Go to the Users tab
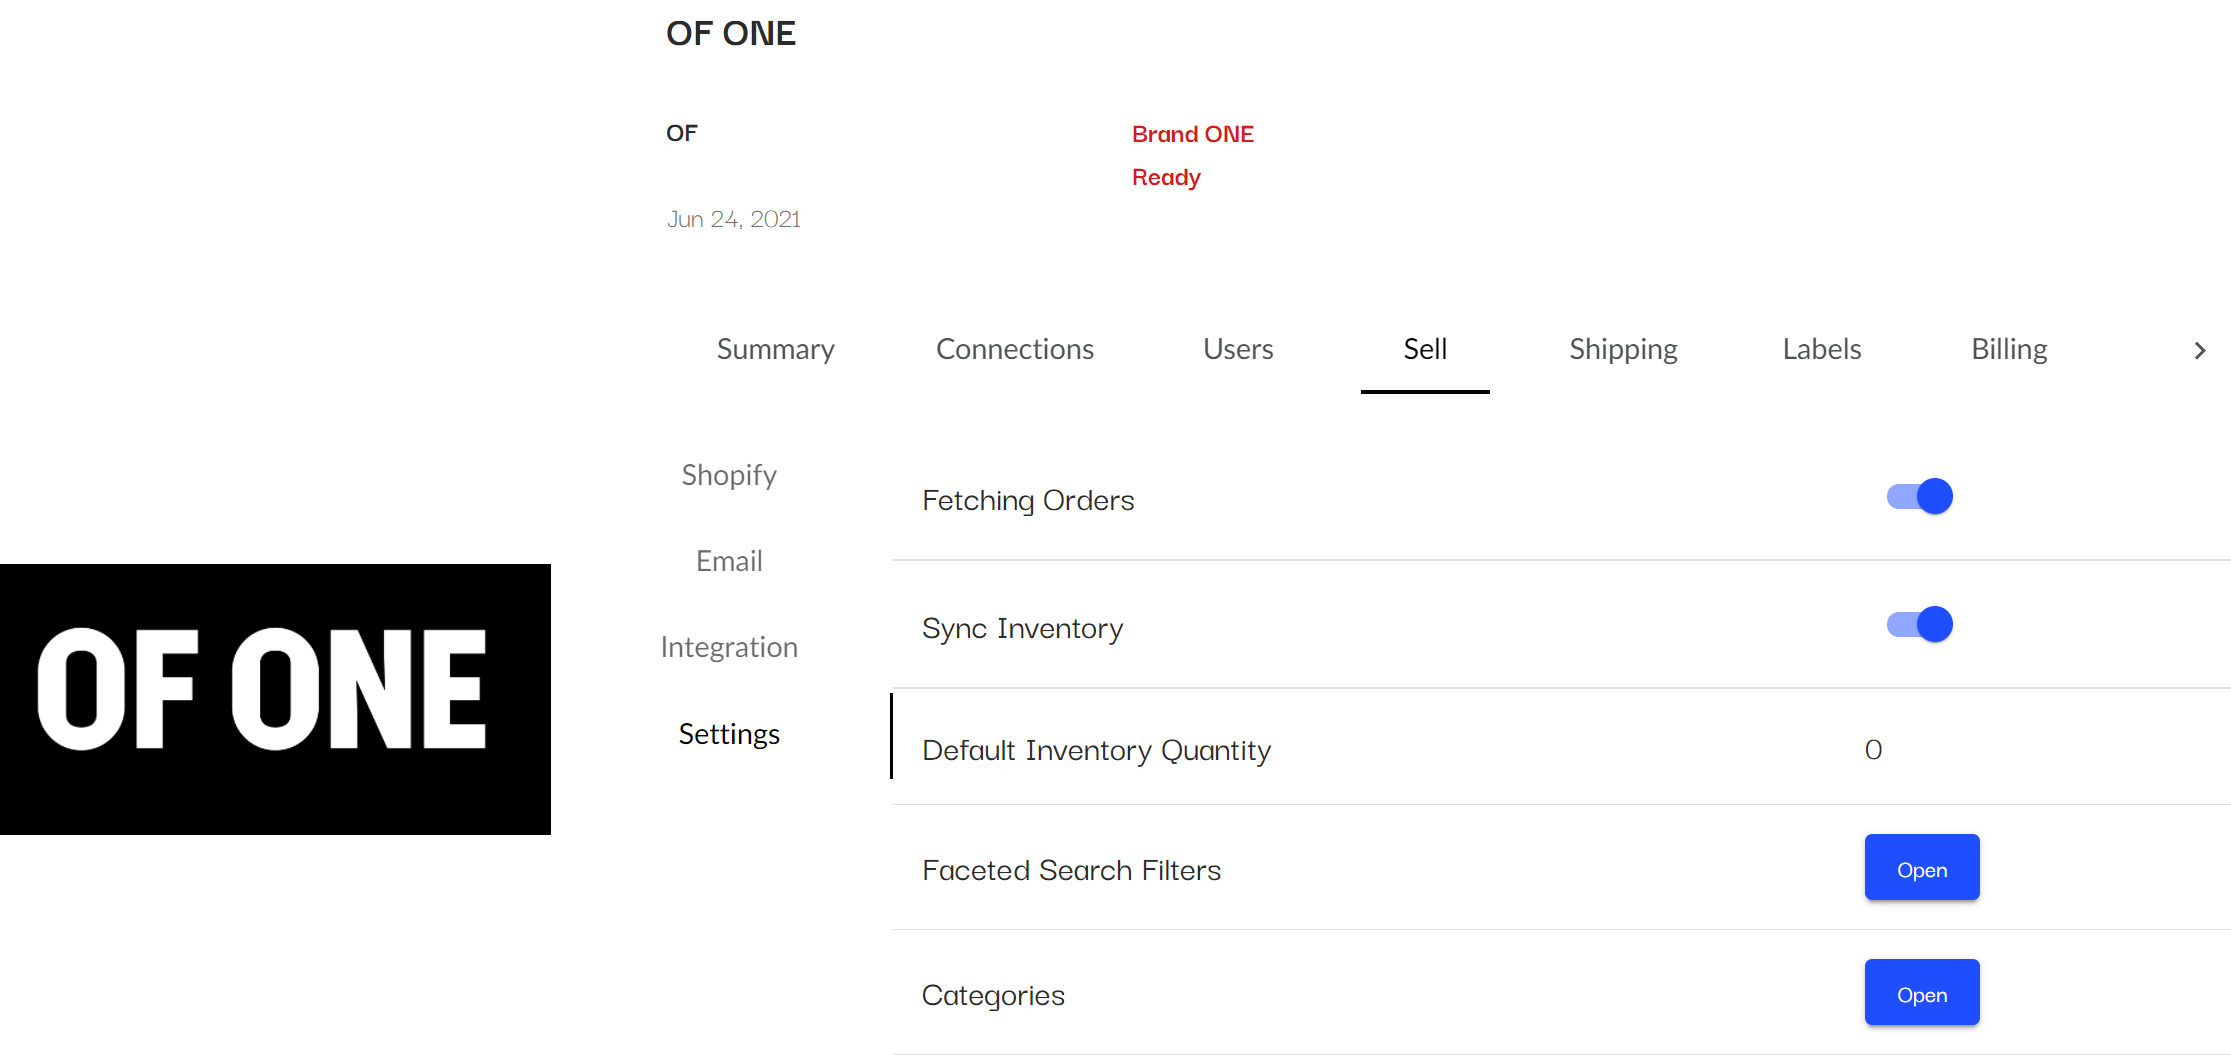Viewport: 2231px width, 1055px height. point(1237,349)
